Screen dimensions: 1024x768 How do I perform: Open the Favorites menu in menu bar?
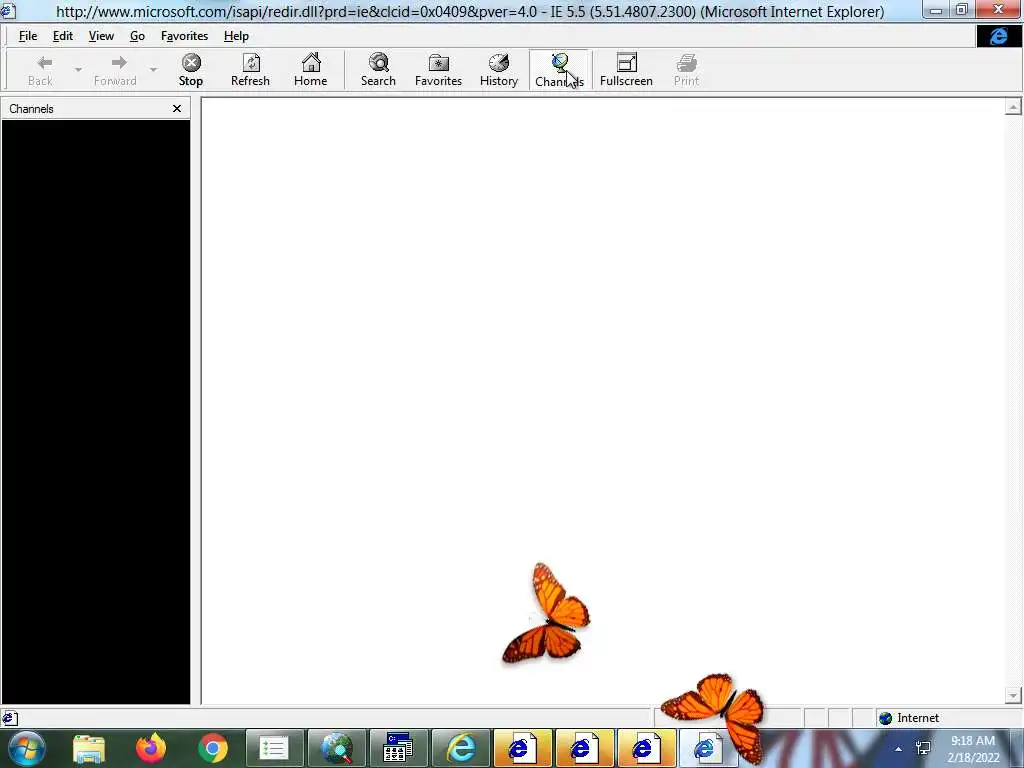184,36
